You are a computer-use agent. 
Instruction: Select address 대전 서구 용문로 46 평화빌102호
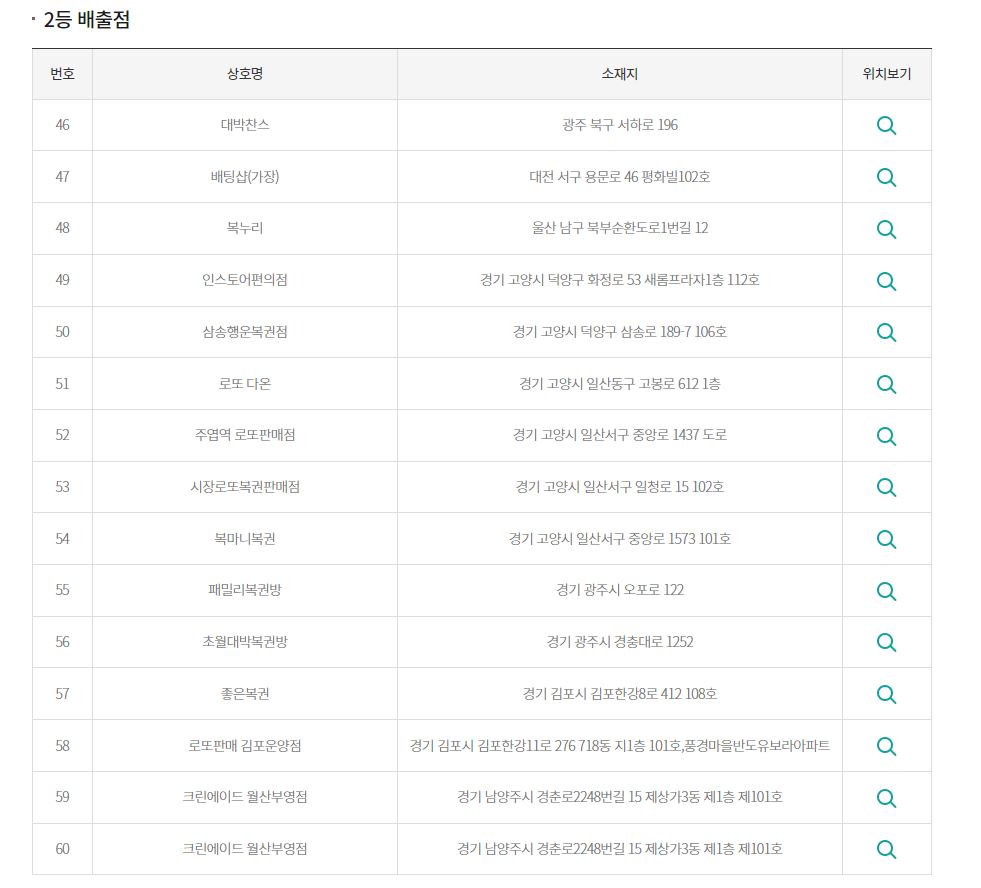pyautogui.click(x=619, y=177)
